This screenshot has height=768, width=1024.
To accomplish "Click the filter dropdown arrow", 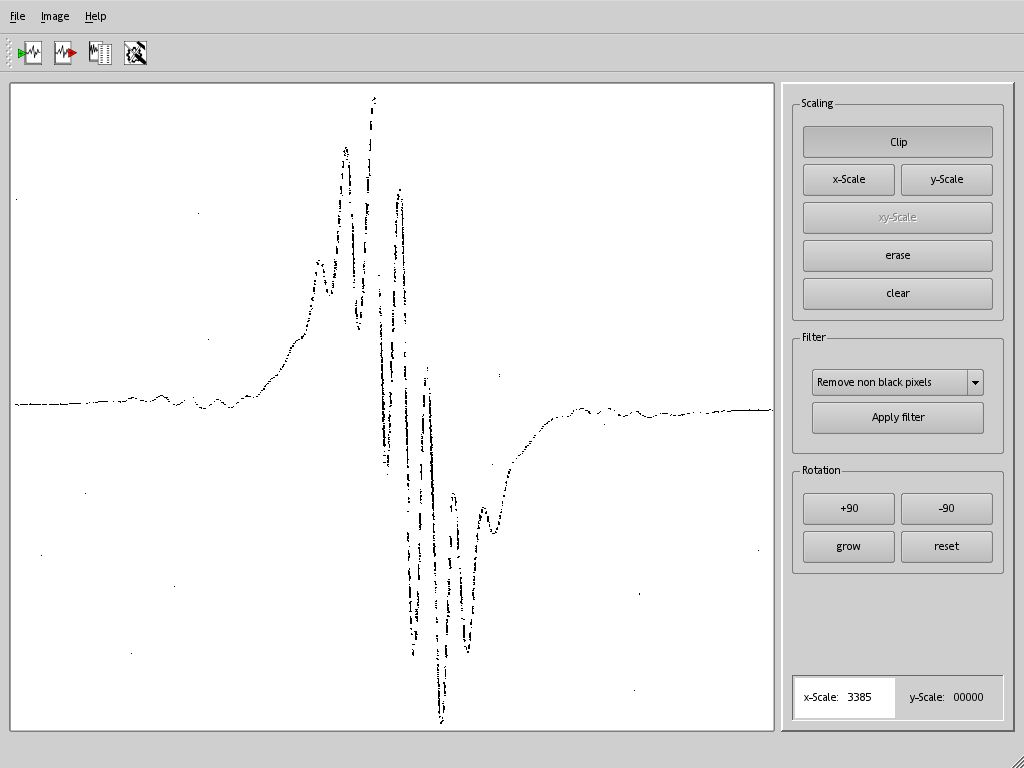I will [975, 383].
